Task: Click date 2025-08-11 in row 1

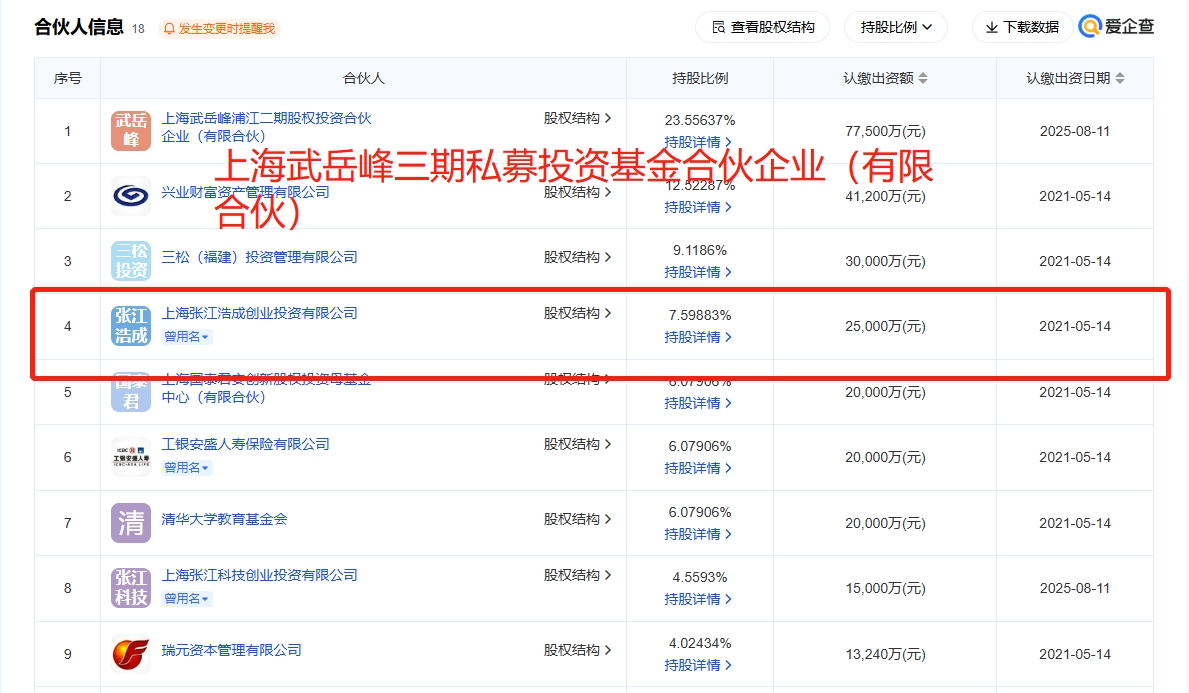Action: coord(1074,131)
